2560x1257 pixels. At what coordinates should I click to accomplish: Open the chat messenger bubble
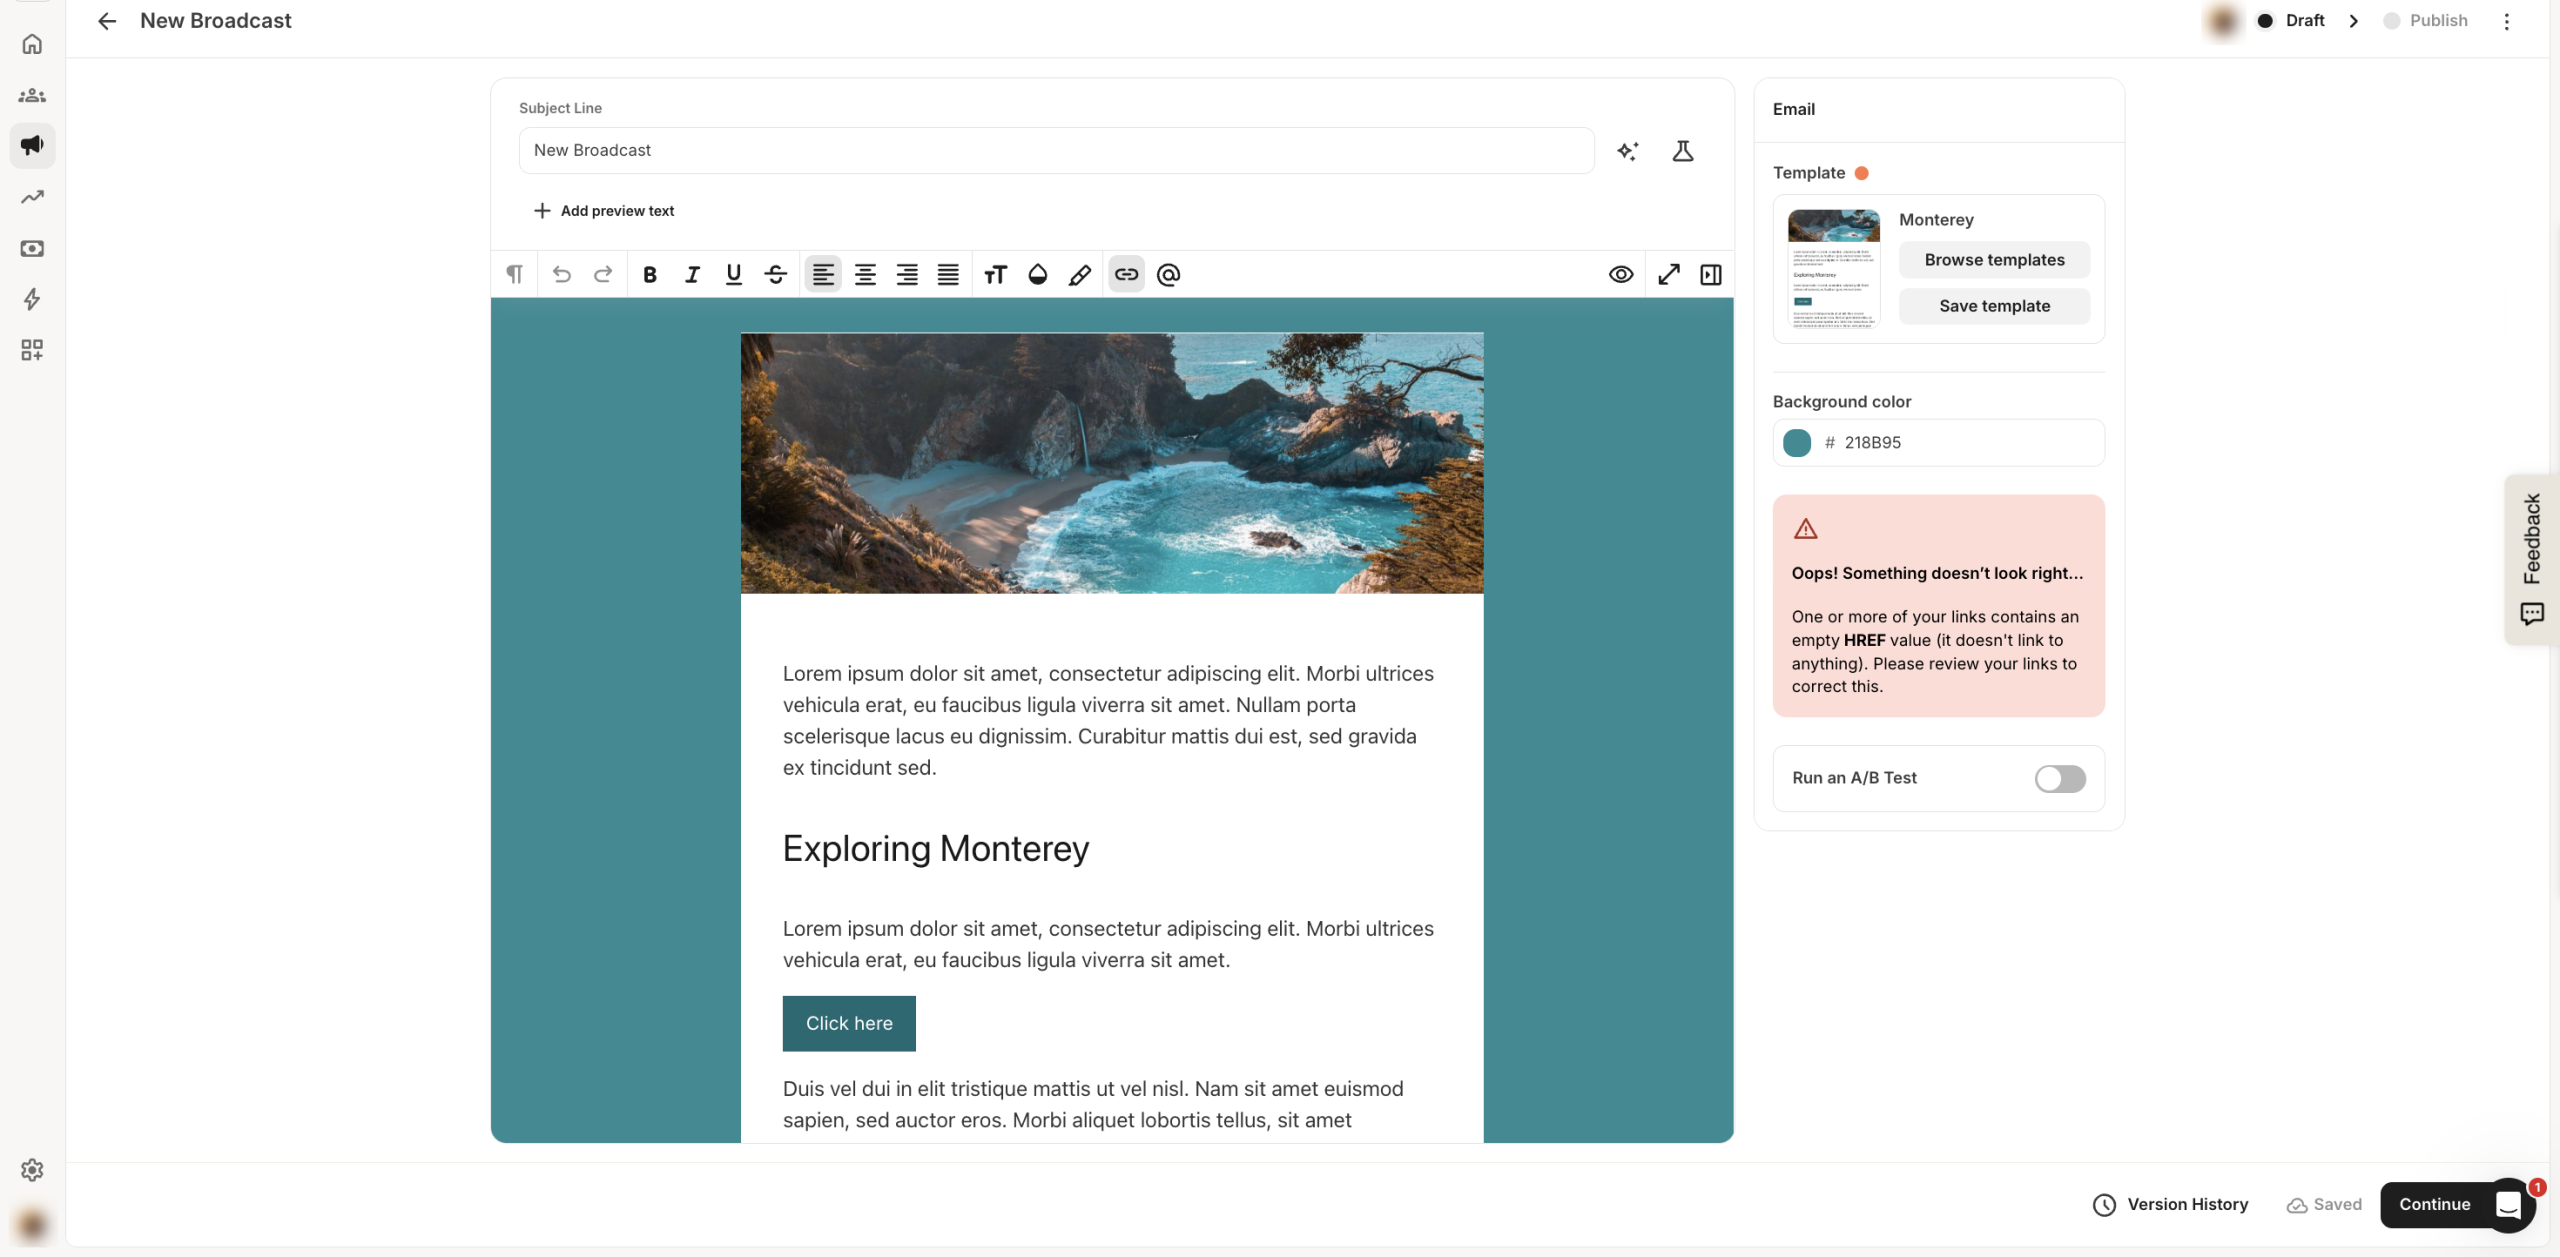[2509, 1205]
